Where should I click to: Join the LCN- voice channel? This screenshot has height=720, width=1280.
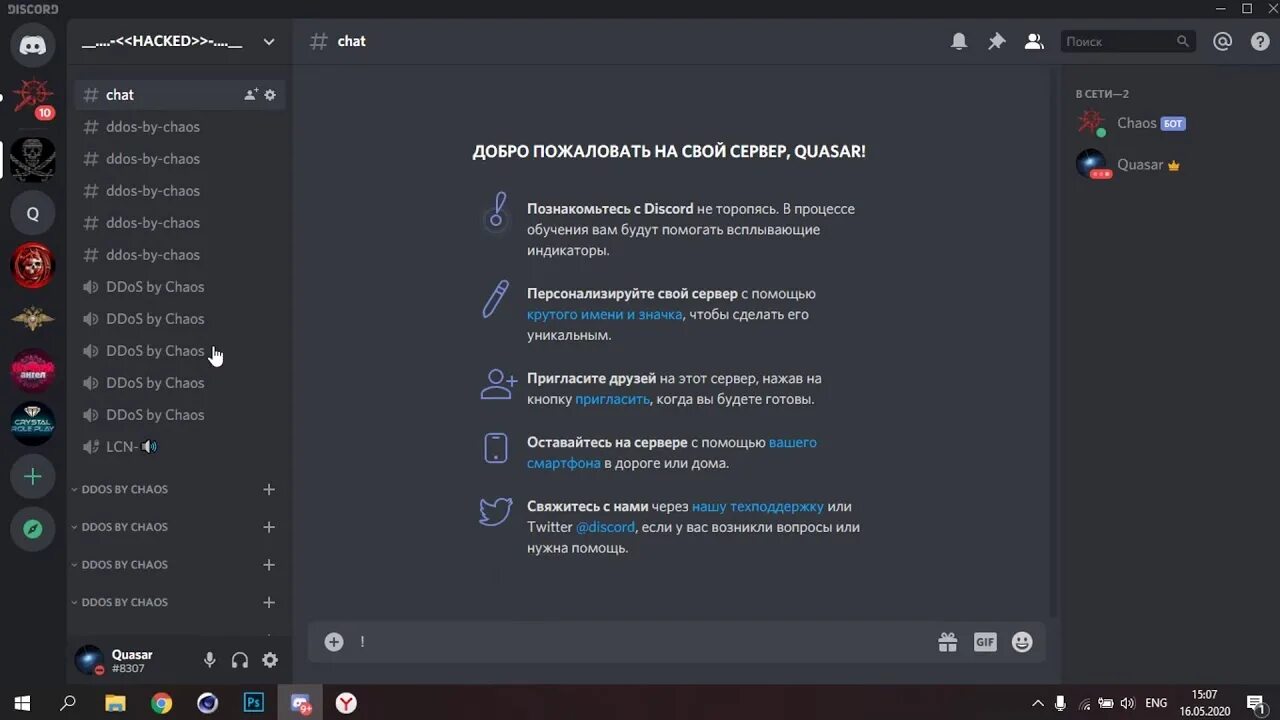click(x=180, y=447)
